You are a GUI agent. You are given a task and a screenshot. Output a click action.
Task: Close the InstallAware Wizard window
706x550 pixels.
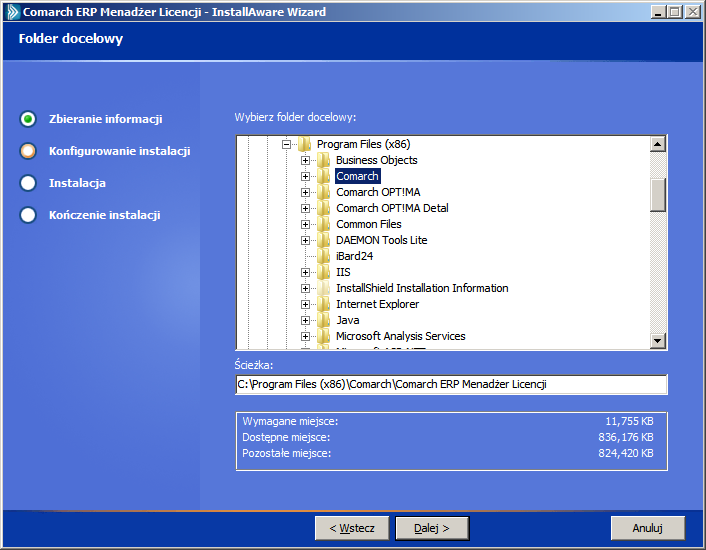pyautogui.click(x=692, y=12)
